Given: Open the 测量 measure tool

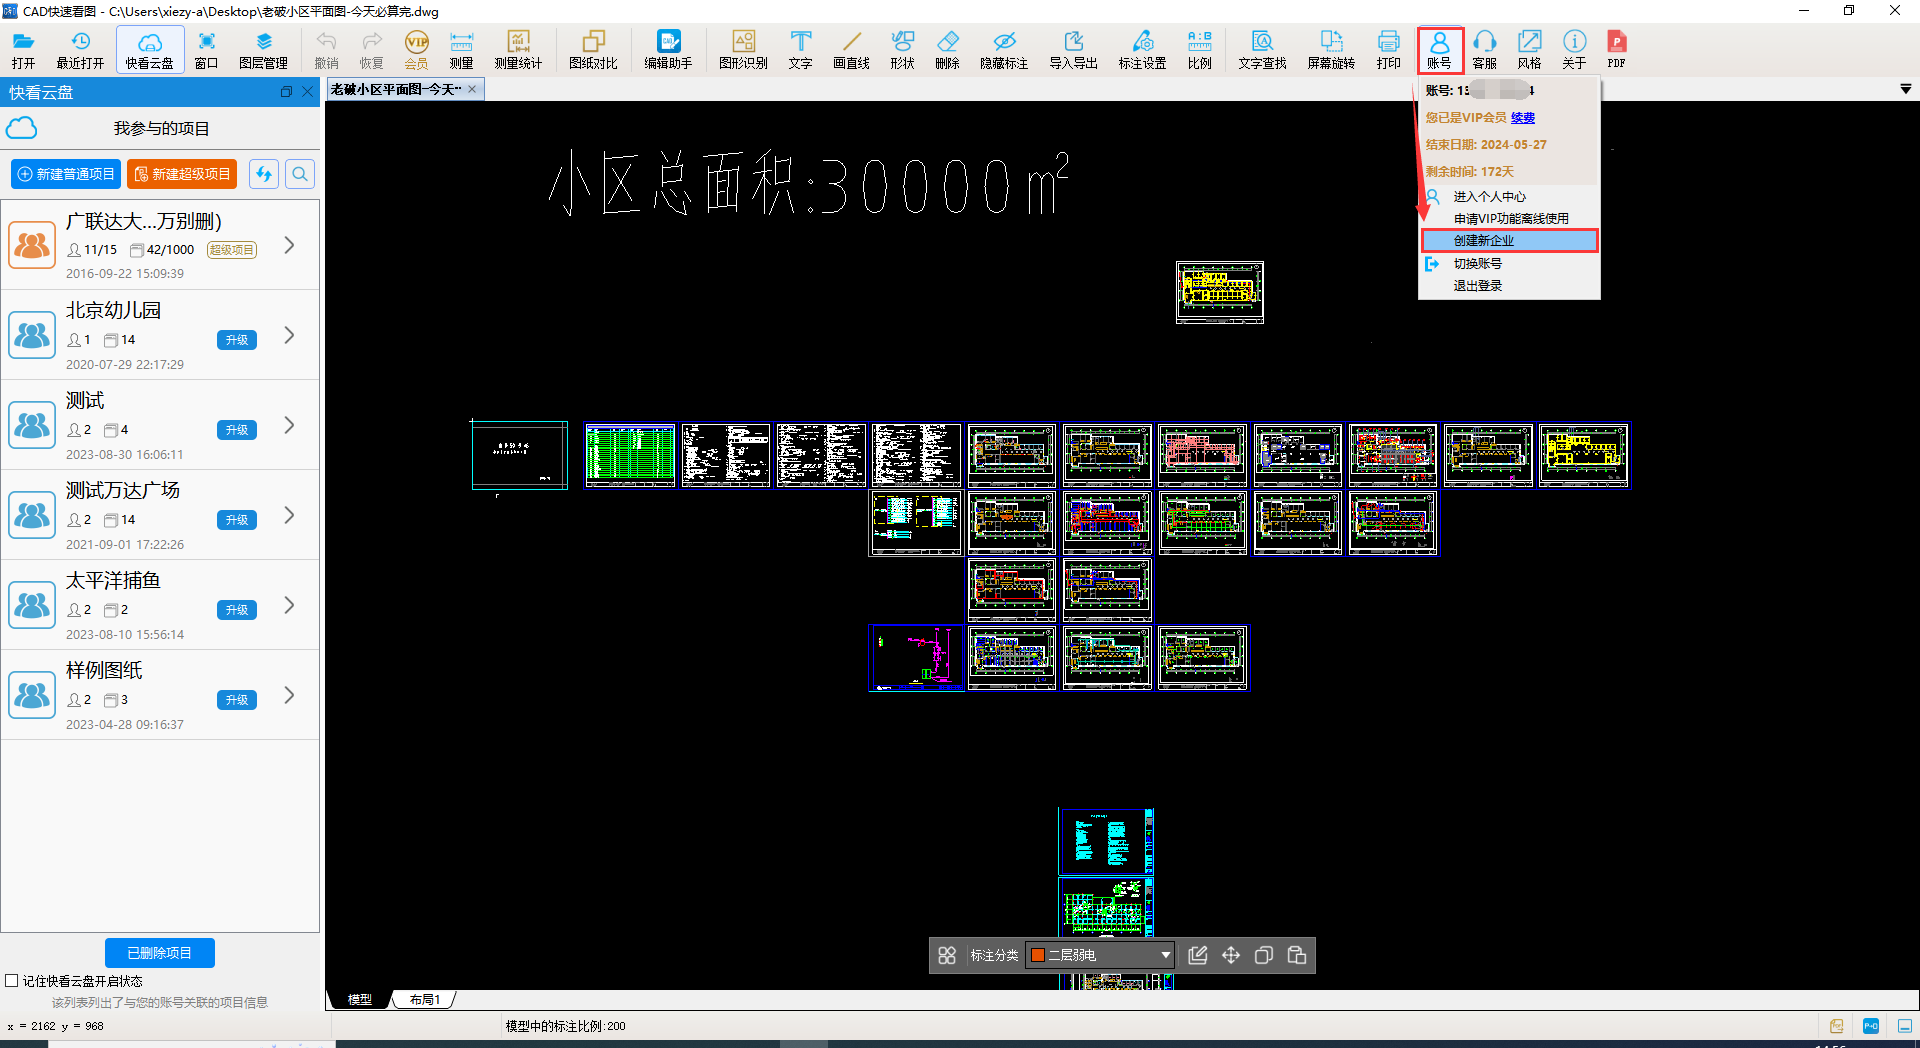Looking at the screenshot, I should (x=461, y=49).
